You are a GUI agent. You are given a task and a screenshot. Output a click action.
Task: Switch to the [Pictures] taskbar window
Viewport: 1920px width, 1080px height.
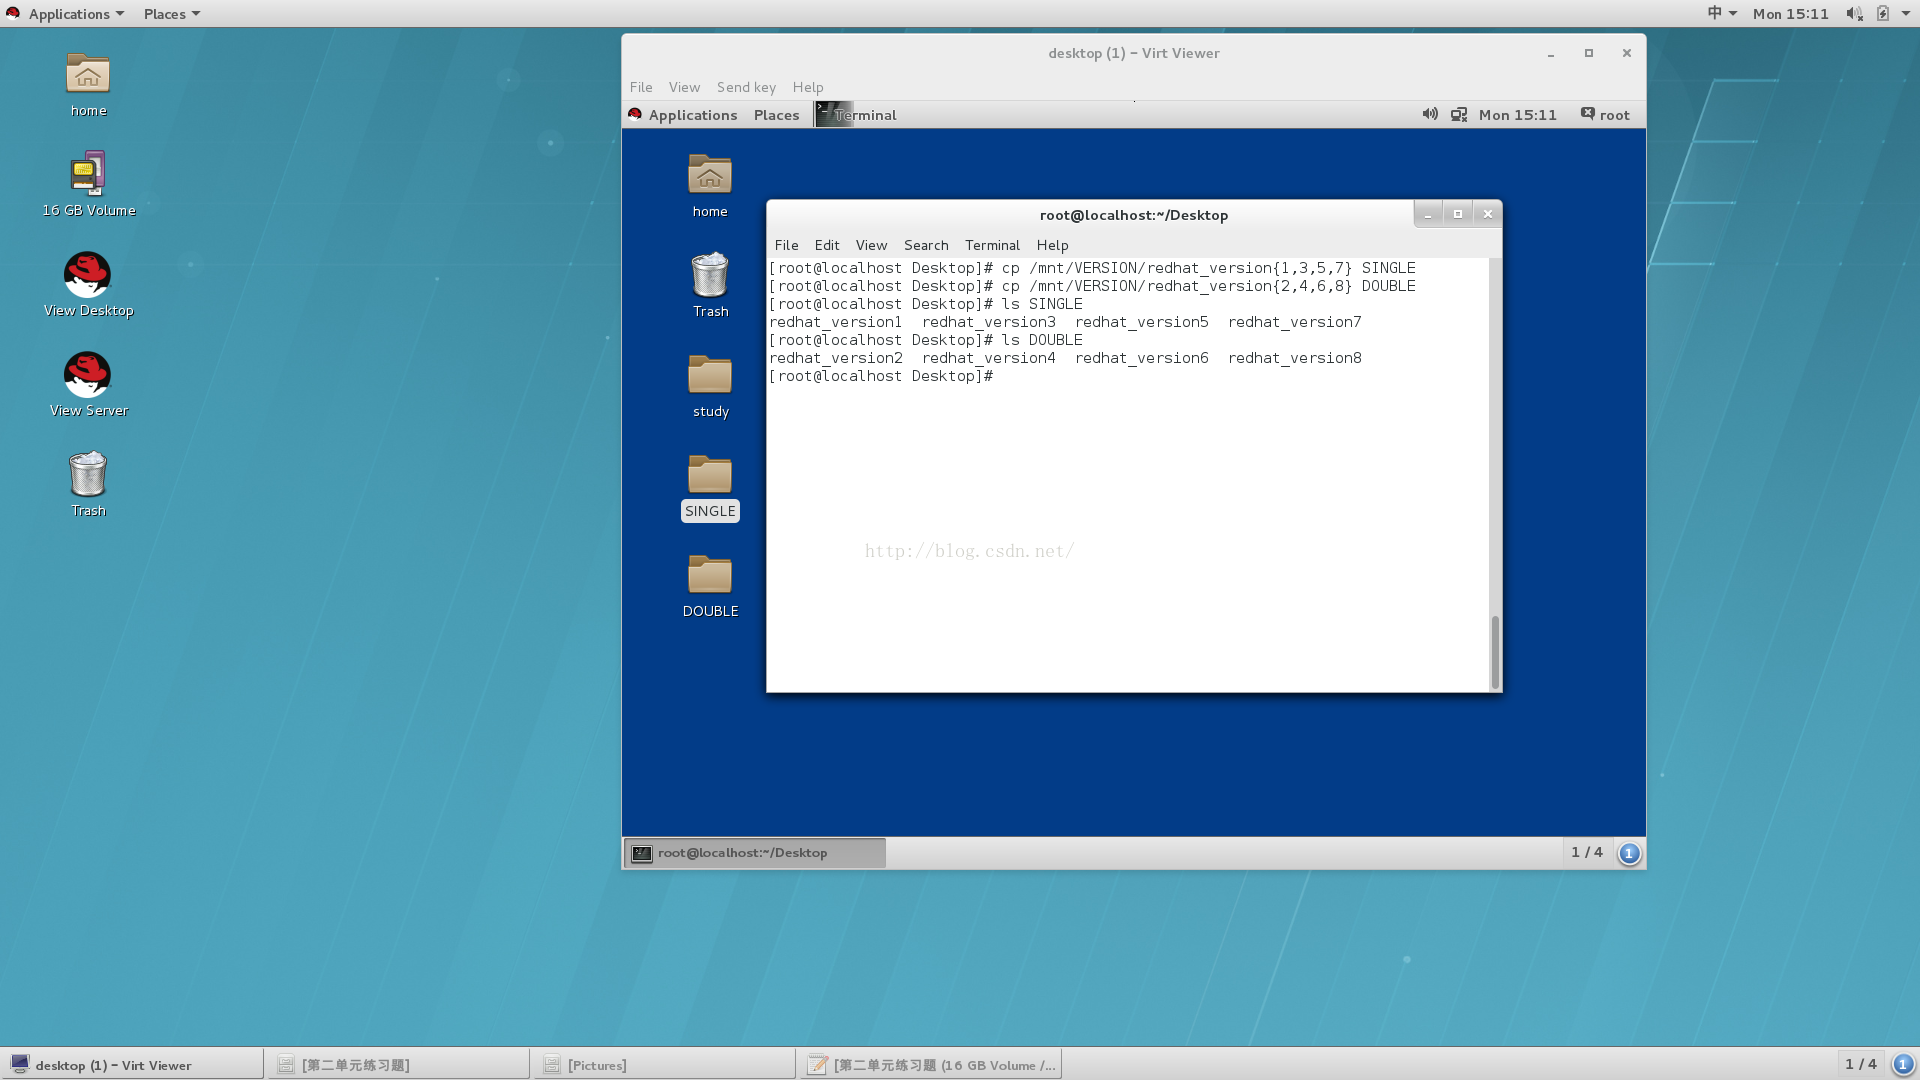pos(663,1065)
